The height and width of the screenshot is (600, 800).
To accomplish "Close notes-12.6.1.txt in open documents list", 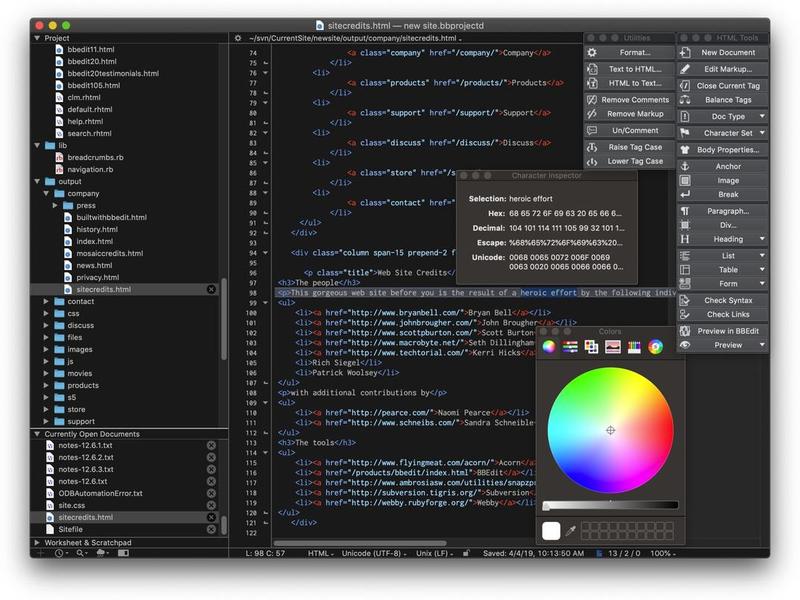I will tap(211, 445).
